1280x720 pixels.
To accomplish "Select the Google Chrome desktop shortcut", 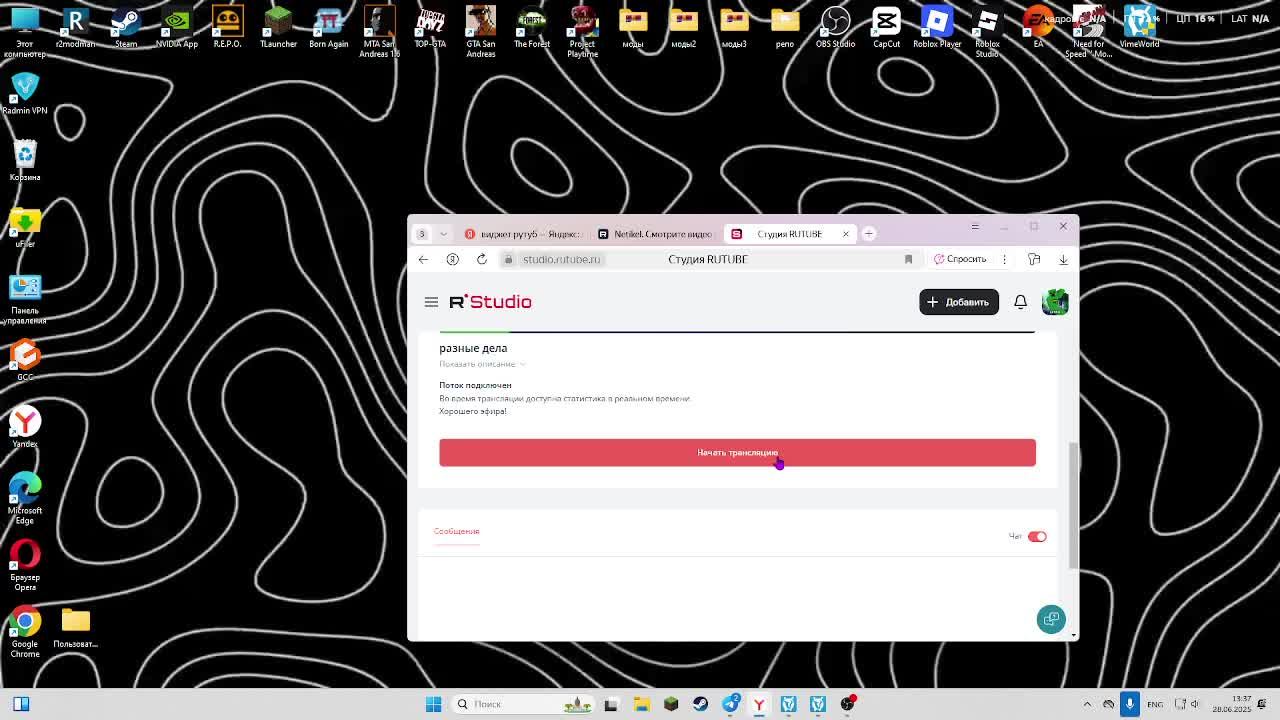I will click(25, 631).
